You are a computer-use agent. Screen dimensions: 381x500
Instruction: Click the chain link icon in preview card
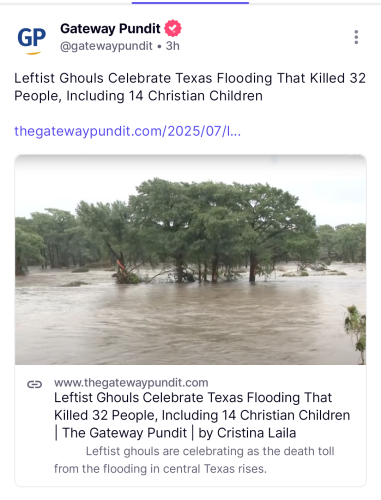[x=34, y=384]
